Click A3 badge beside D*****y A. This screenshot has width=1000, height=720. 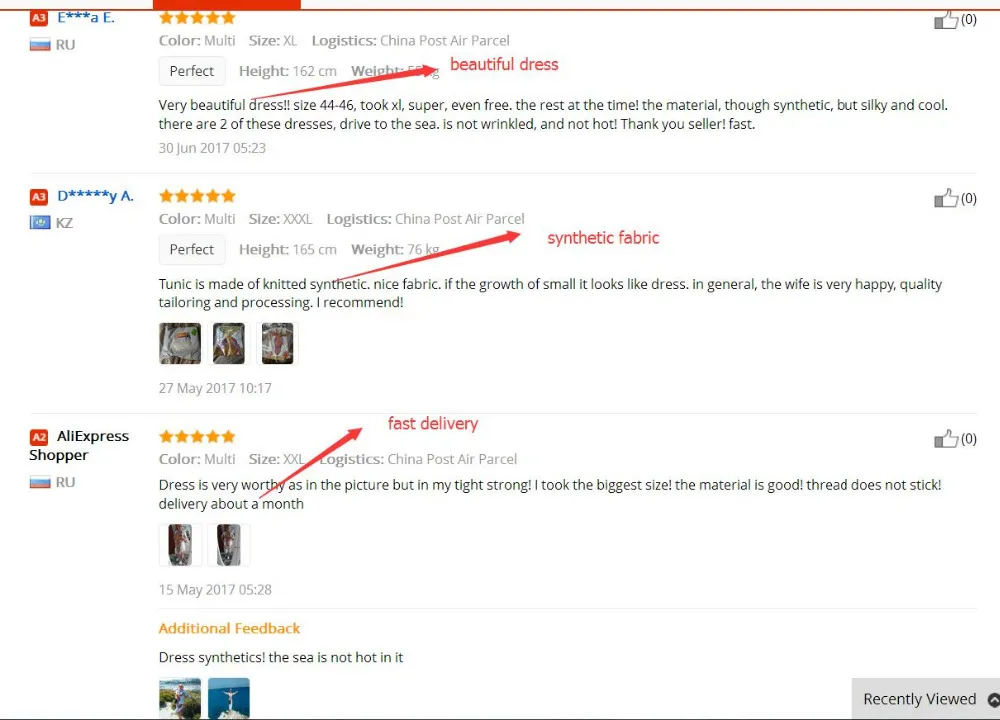(x=39, y=197)
